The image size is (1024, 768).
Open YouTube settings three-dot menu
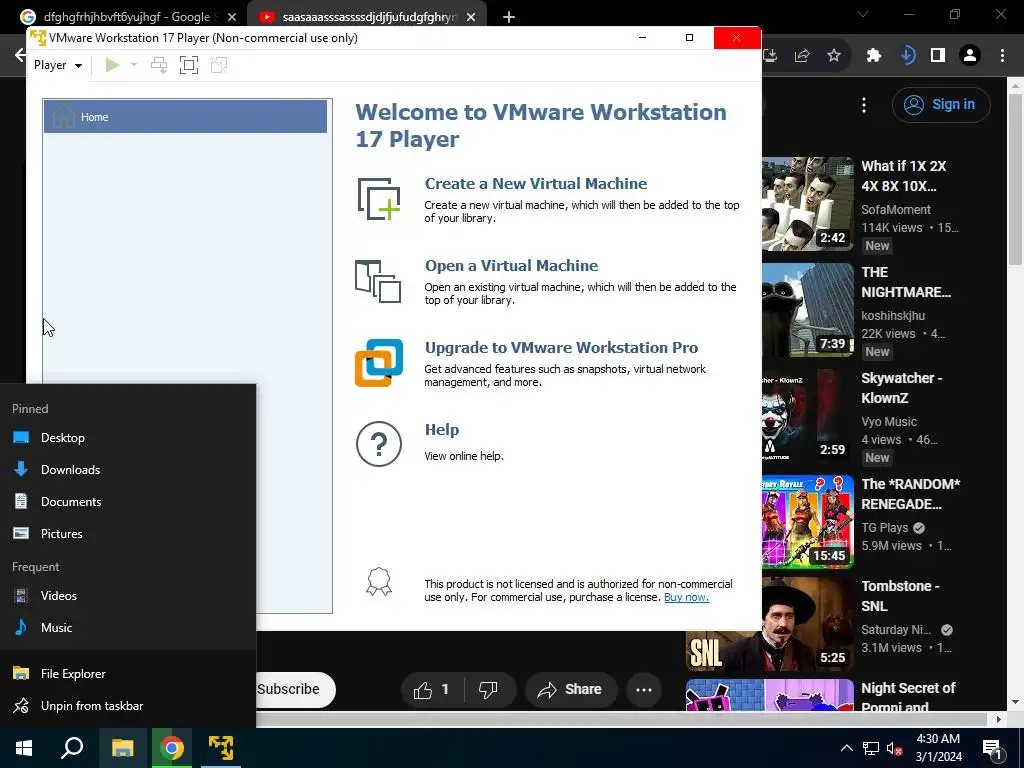coord(864,104)
